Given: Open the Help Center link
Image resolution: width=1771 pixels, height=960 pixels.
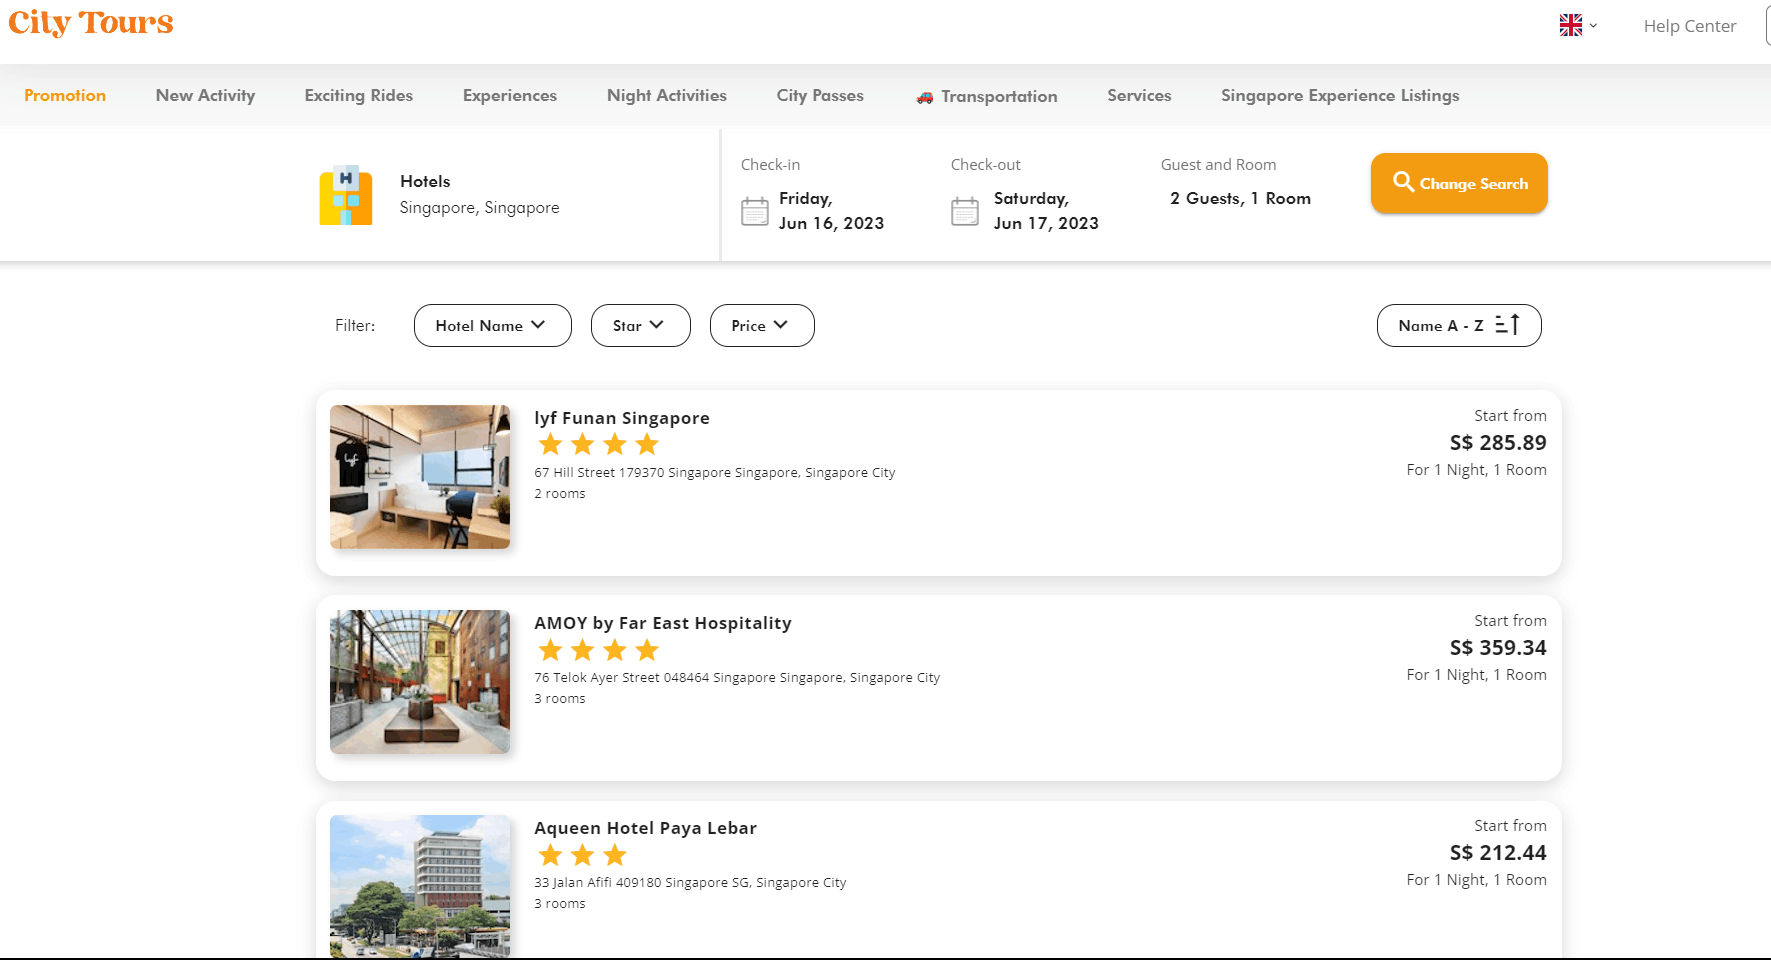Looking at the screenshot, I should (1690, 26).
